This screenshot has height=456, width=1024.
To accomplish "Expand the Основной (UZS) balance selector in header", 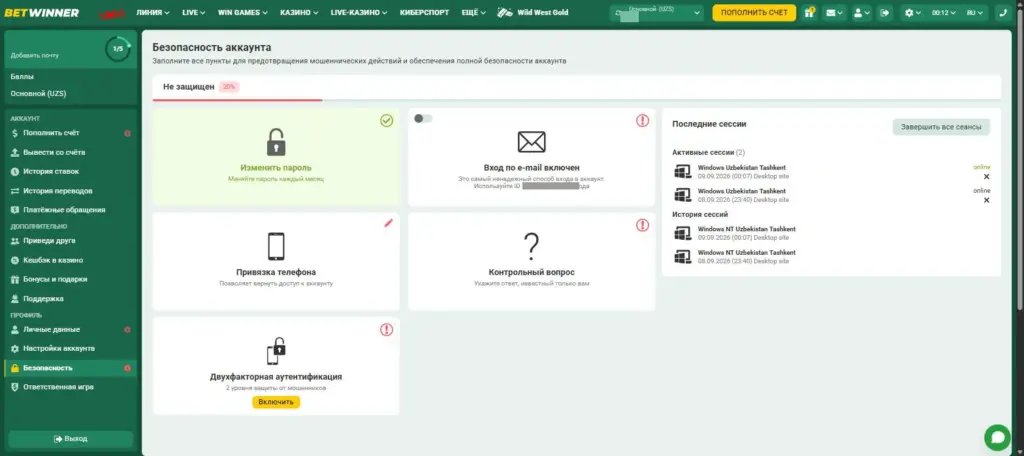I will coord(657,12).
